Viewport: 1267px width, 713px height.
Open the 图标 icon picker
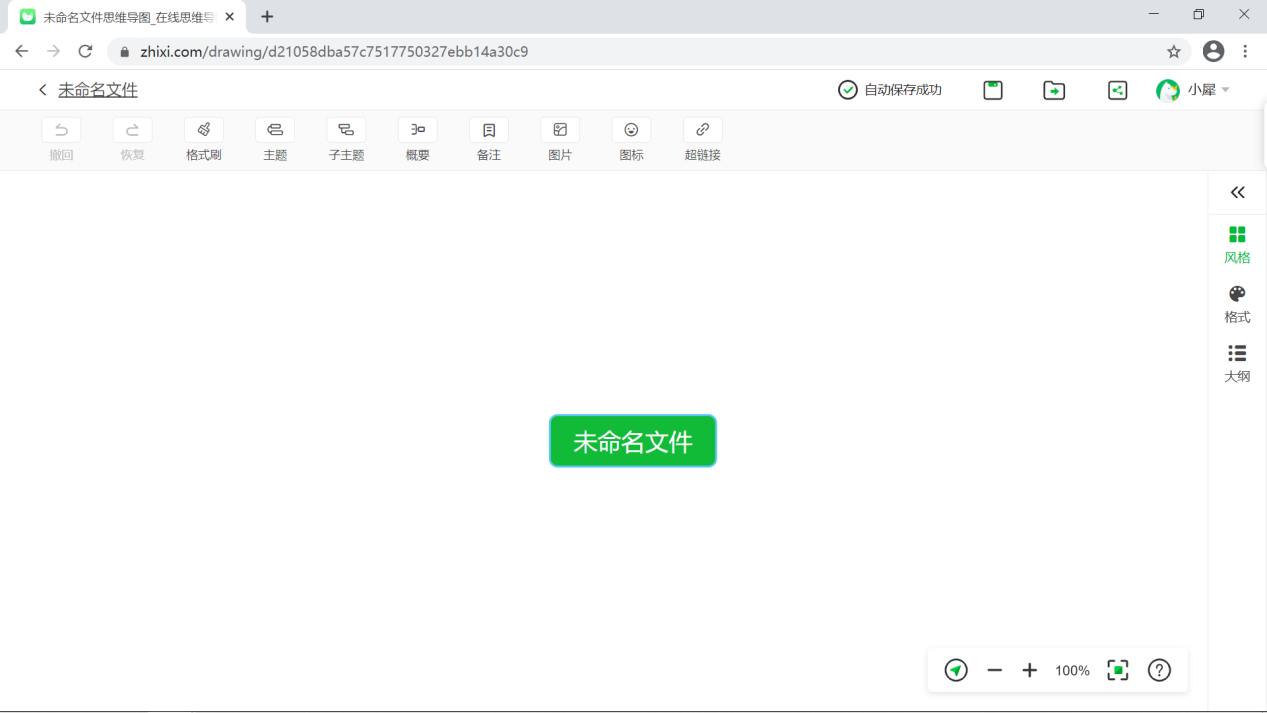(631, 140)
